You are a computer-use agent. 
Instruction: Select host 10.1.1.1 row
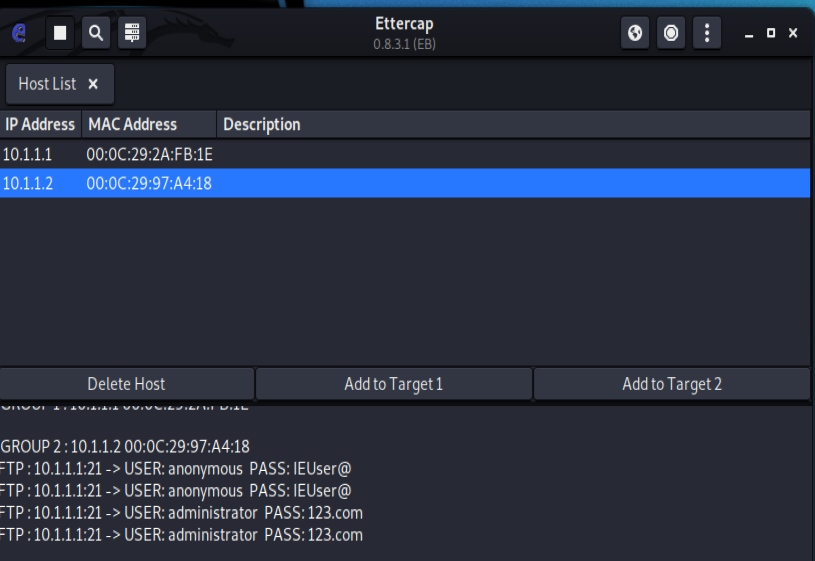click(x=405, y=154)
